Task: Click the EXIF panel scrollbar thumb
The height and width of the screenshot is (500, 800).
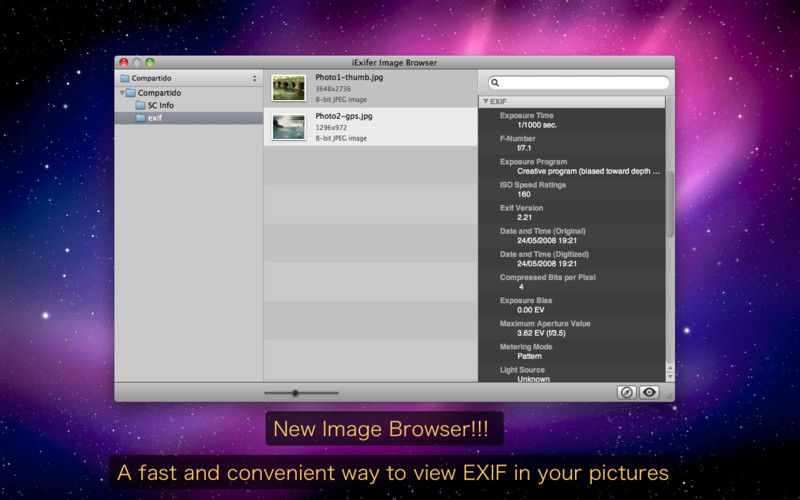Action: pos(670,203)
